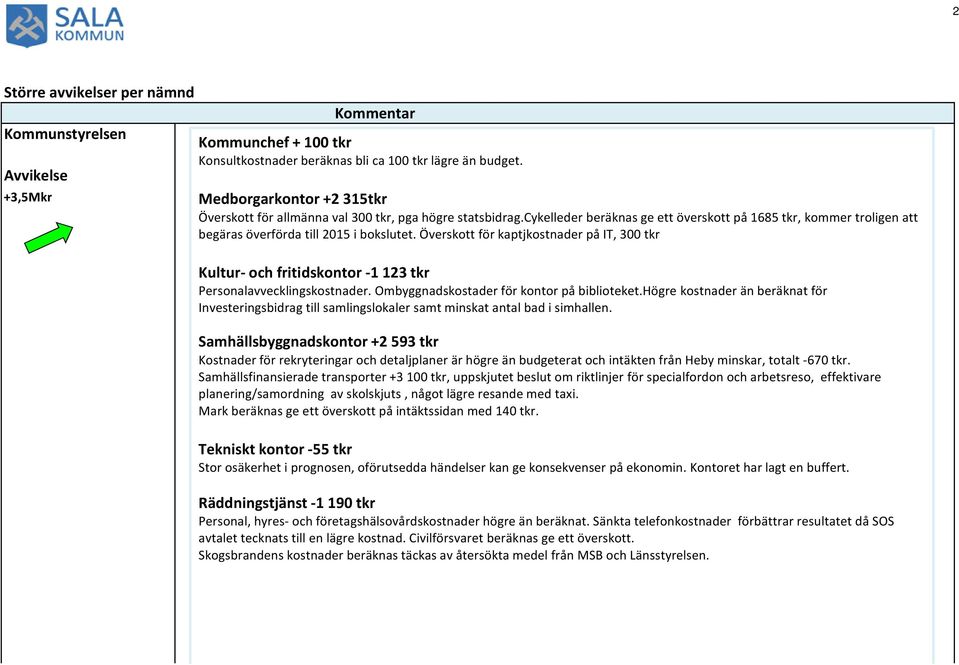Select the '+3,5Mkr' deviation value

(28, 198)
